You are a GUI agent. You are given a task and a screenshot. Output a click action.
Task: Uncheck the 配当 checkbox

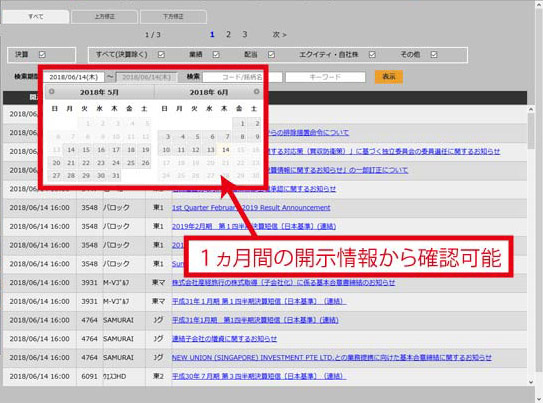(271, 55)
